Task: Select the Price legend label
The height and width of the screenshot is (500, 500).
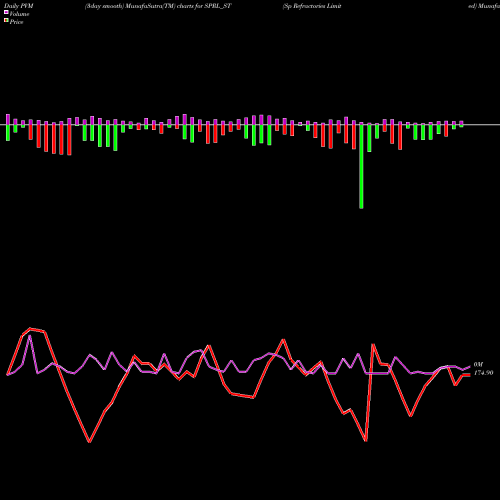Action: click(16, 22)
